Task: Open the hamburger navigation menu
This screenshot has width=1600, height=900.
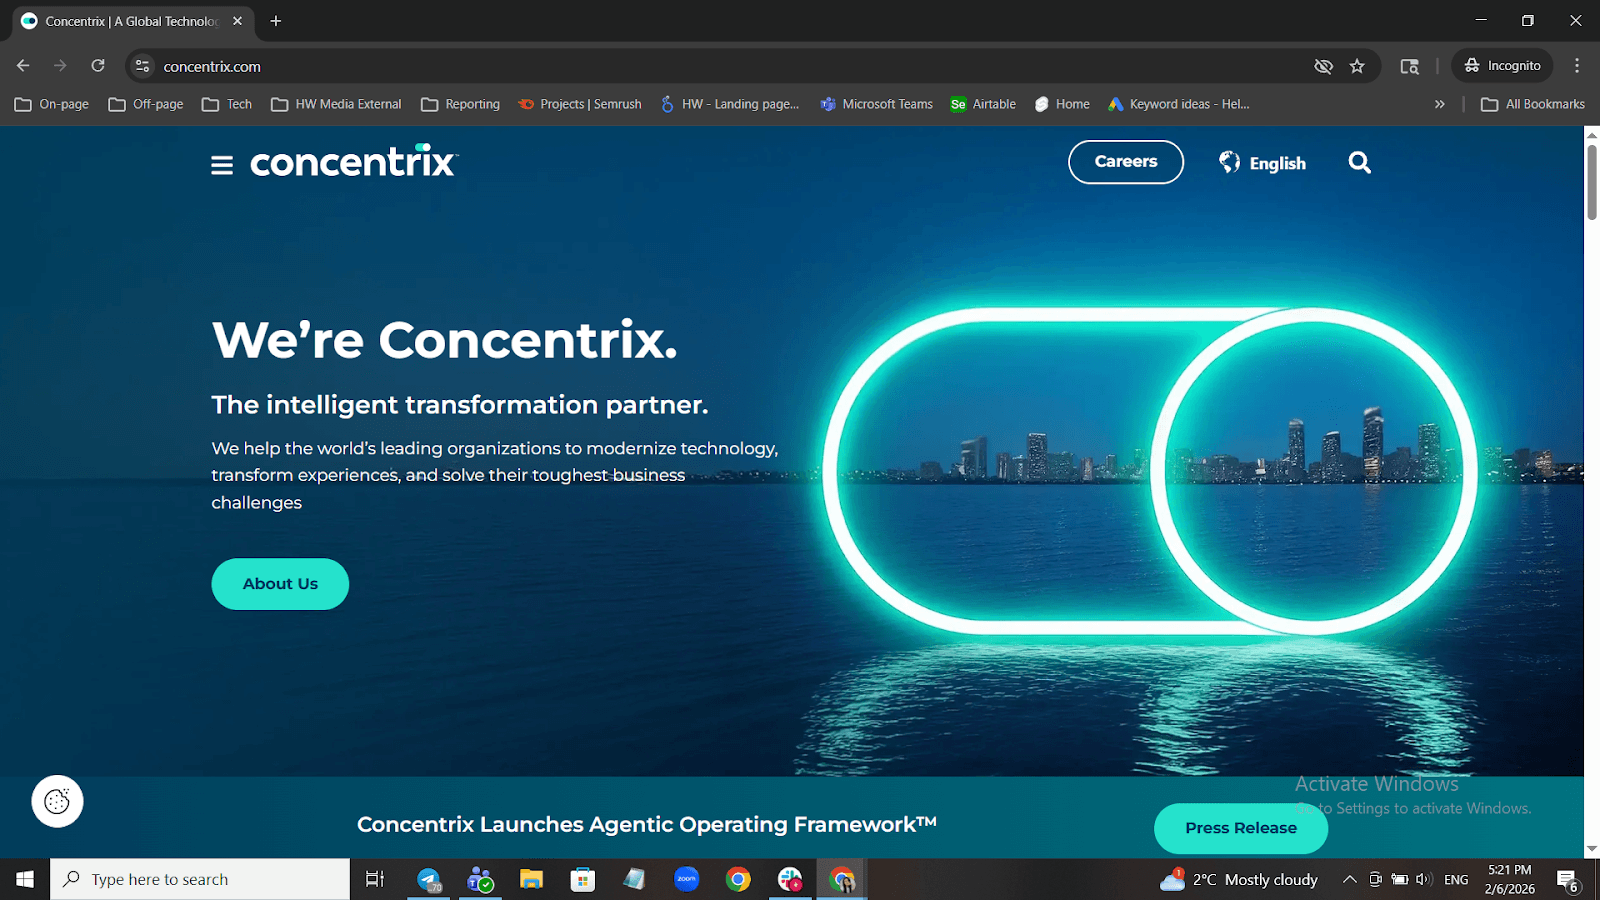Action: tap(222, 165)
